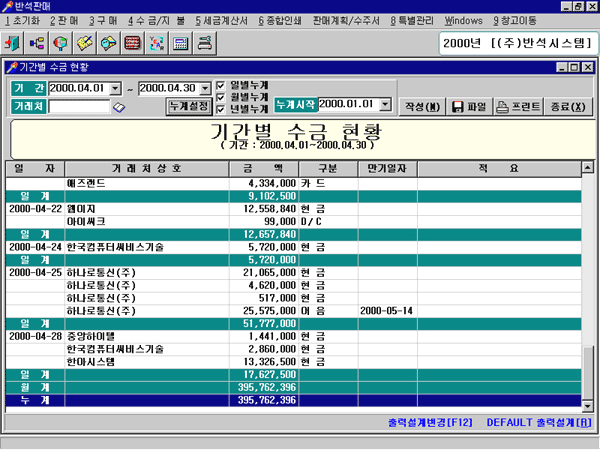Open the Windows menu
Image resolution: width=600 pixels, height=450 pixels.
(463, 21)
